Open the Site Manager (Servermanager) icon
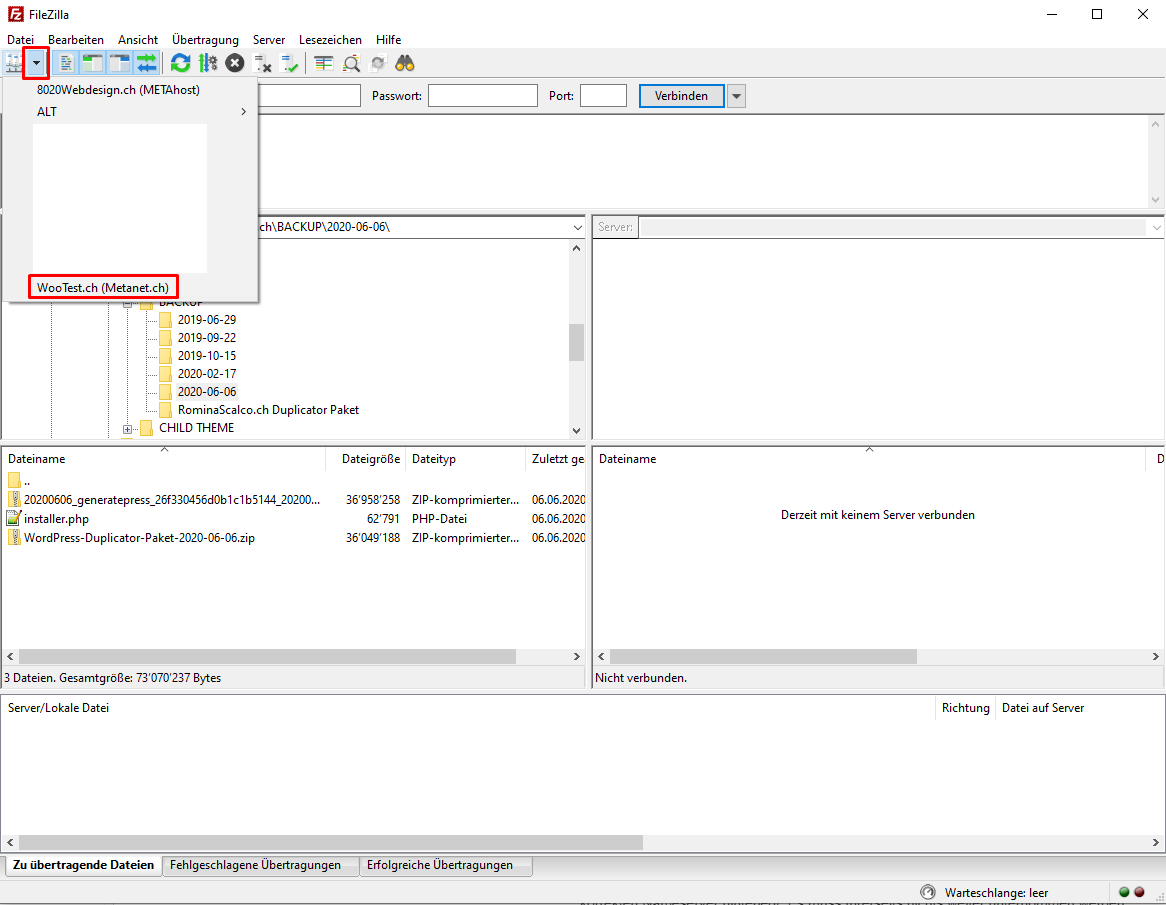This screenshot has height=905, width=1166. click(13, 63)
